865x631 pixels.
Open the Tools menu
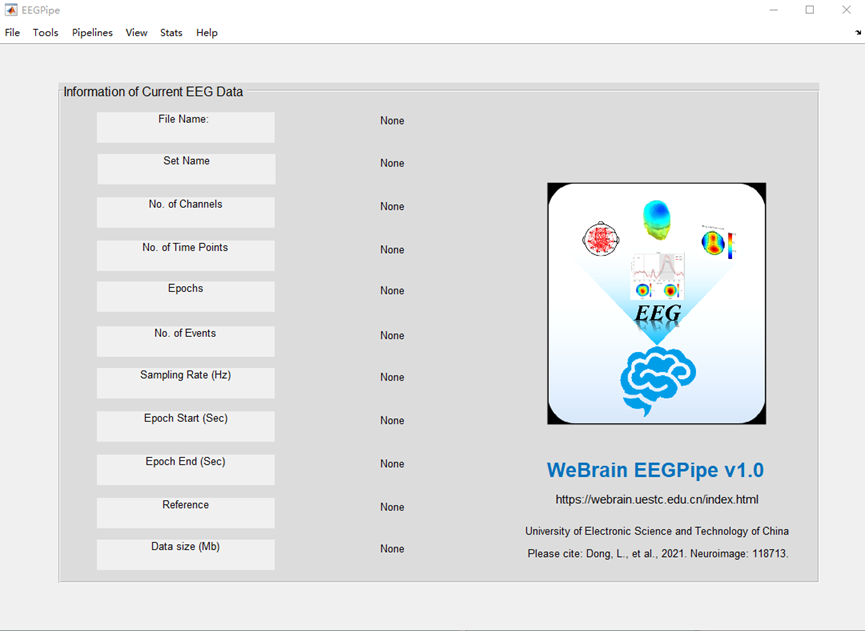[45, 33]
